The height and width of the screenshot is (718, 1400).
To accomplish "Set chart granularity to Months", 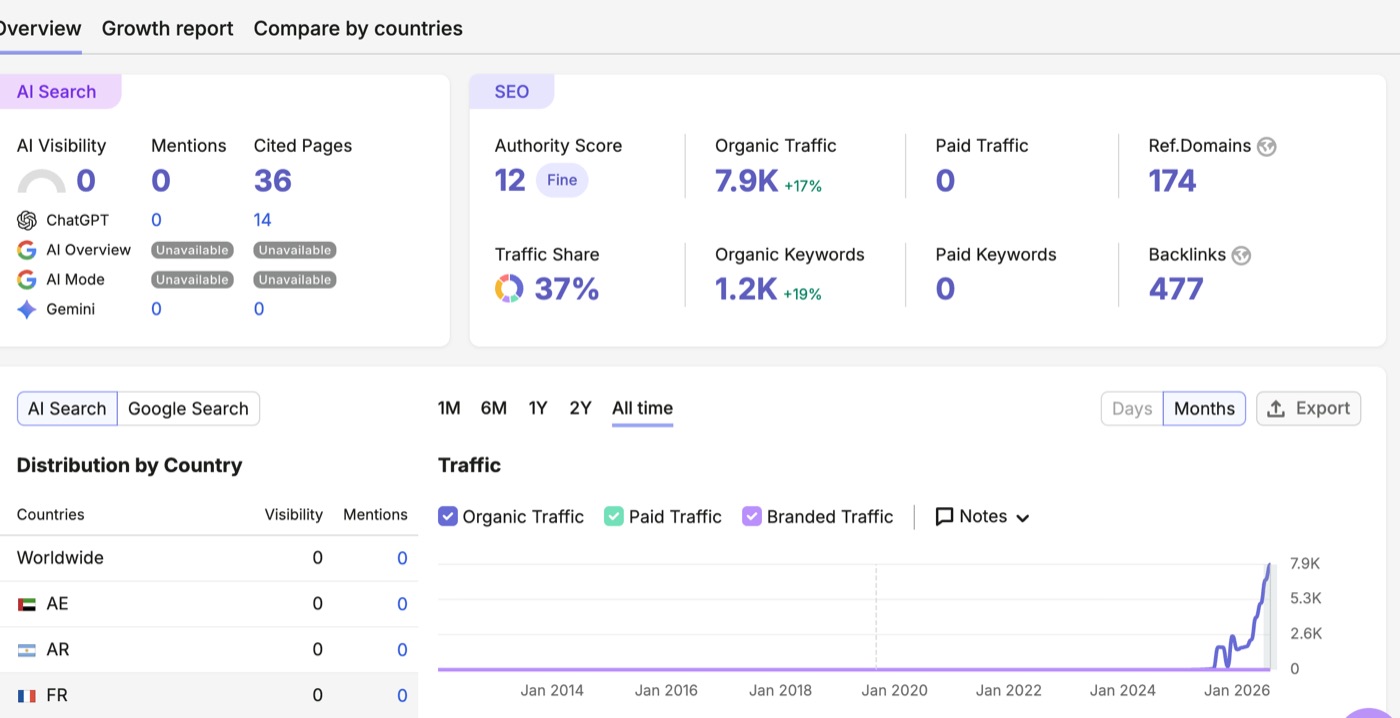I will click(1204, 408).
